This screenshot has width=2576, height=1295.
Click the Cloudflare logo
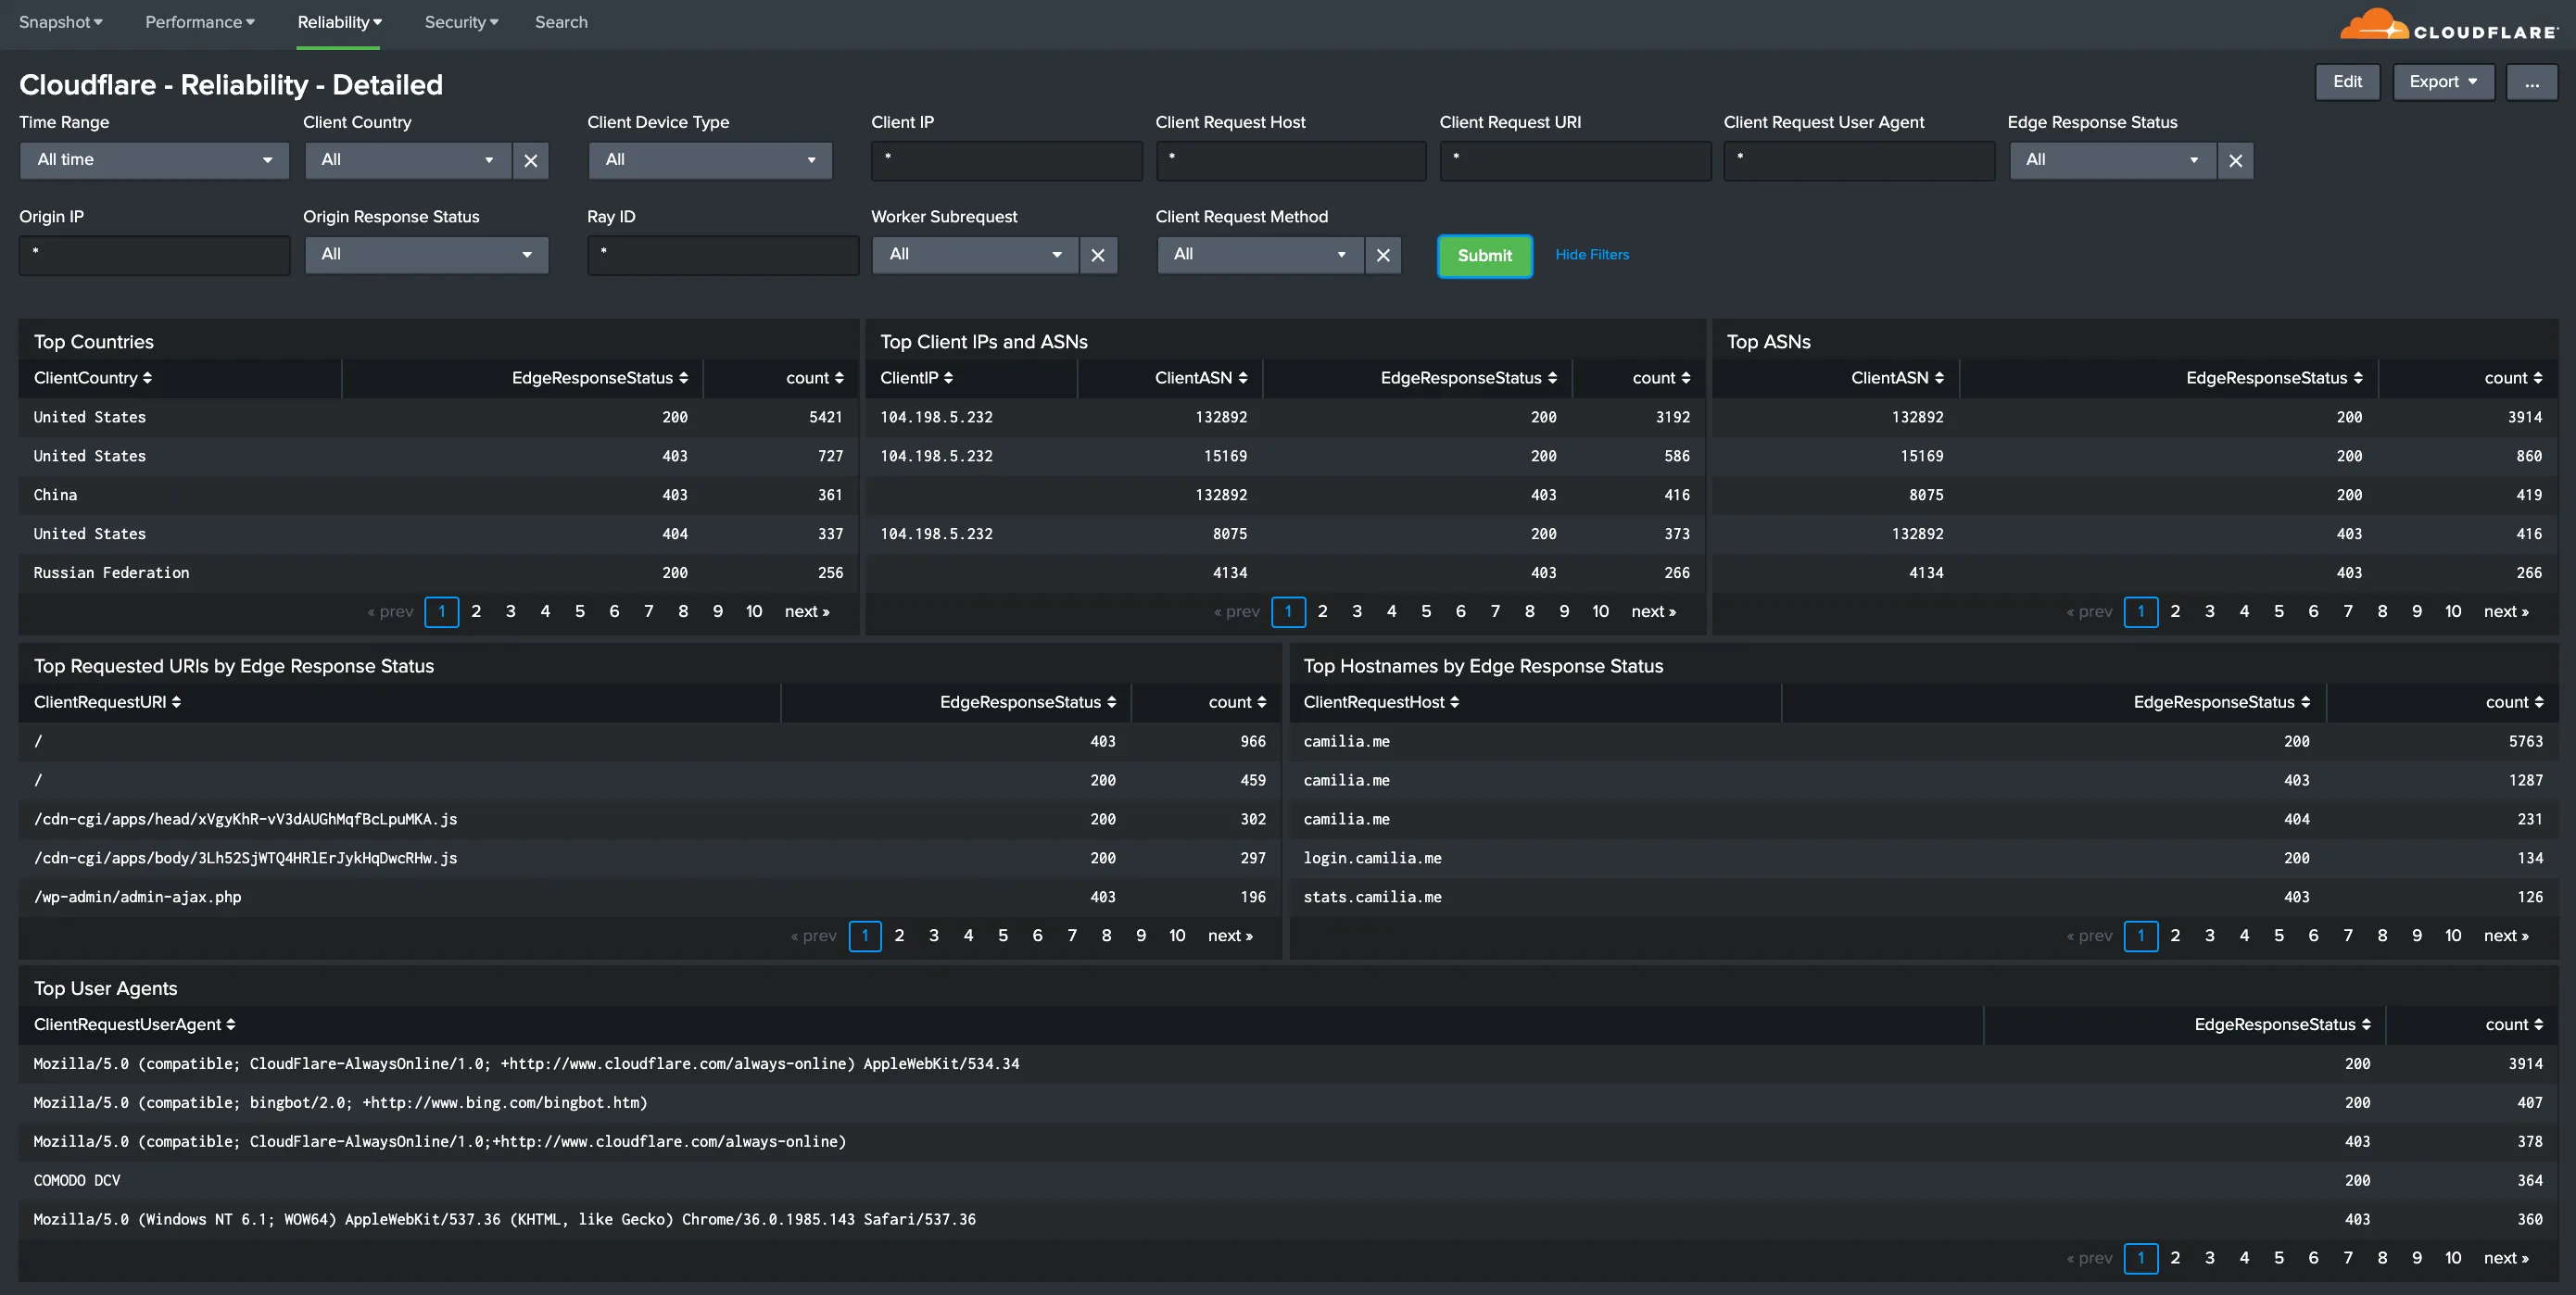point(2448,25)
